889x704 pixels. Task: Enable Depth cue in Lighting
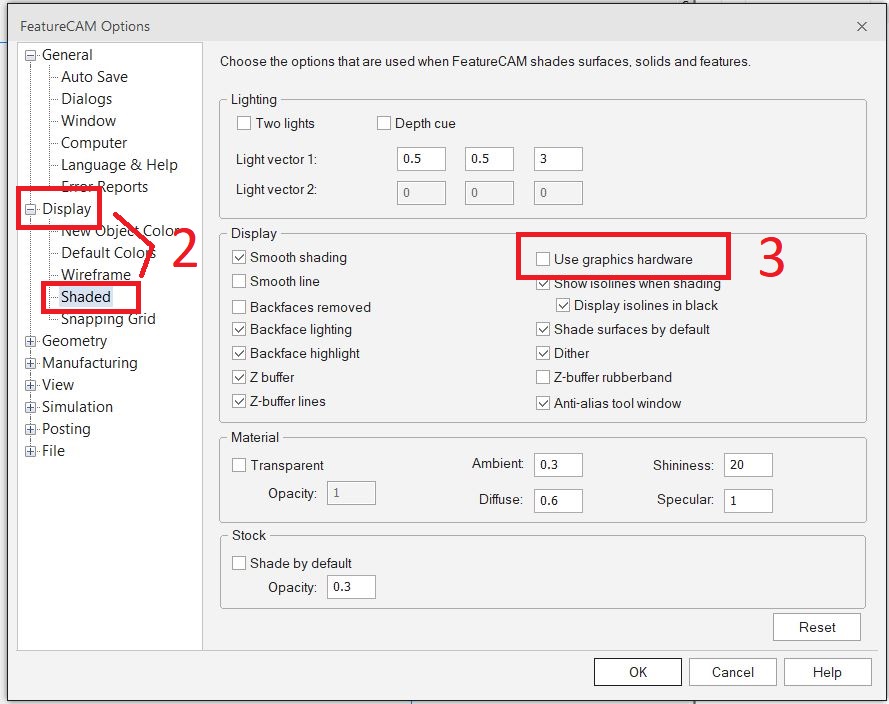pos(384,123)
